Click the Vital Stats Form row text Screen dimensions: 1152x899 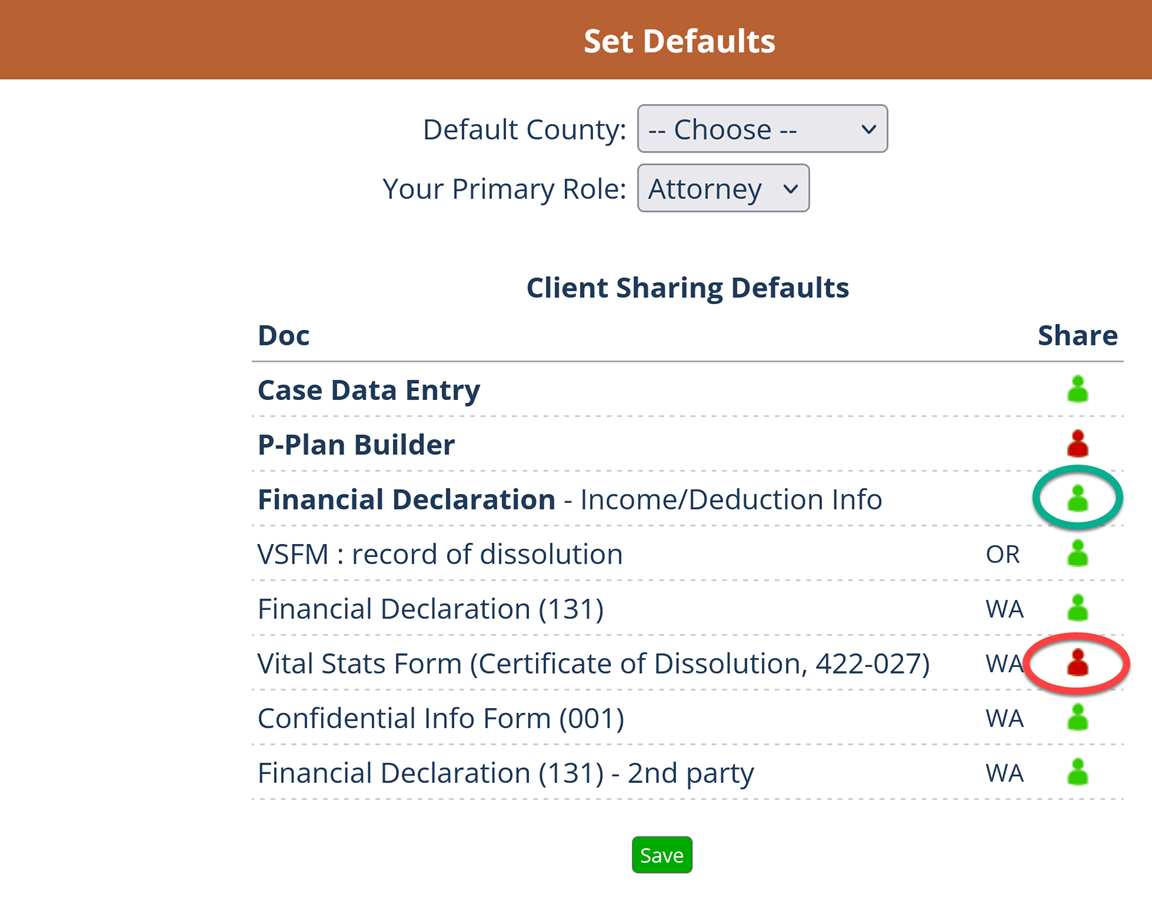593,663
